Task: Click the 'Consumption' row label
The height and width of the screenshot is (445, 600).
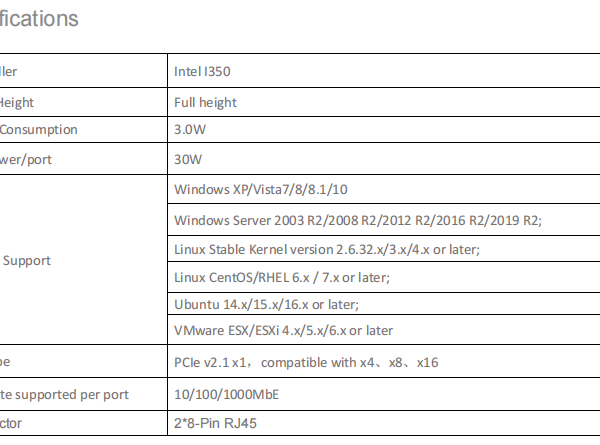Action: tap(40, 130)
